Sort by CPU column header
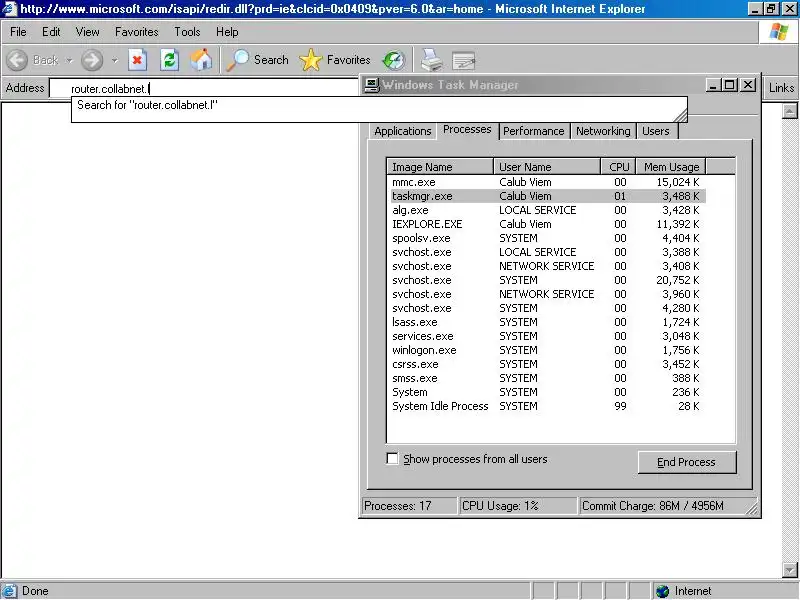 pyautogui.click(x=618, y=167)
